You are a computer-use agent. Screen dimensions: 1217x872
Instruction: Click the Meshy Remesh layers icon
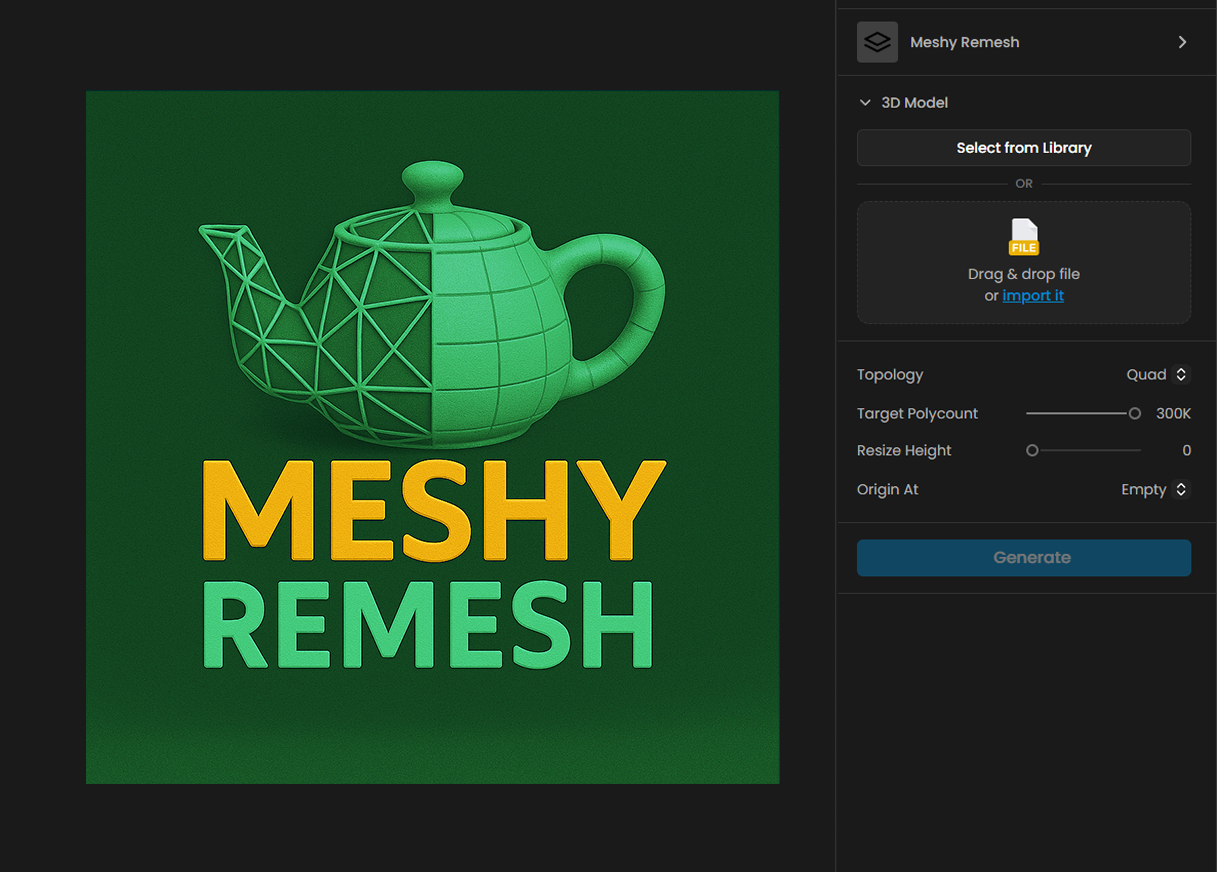point(877,42)
